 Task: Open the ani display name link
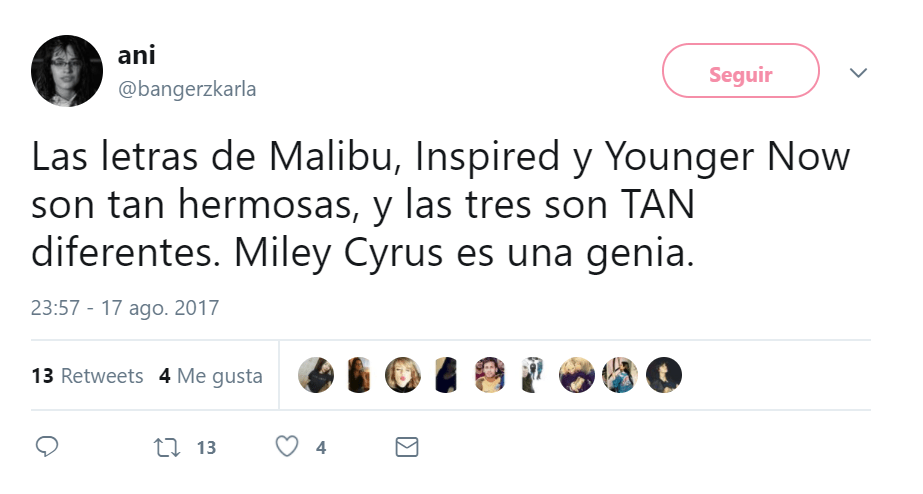tap(137, 55)
